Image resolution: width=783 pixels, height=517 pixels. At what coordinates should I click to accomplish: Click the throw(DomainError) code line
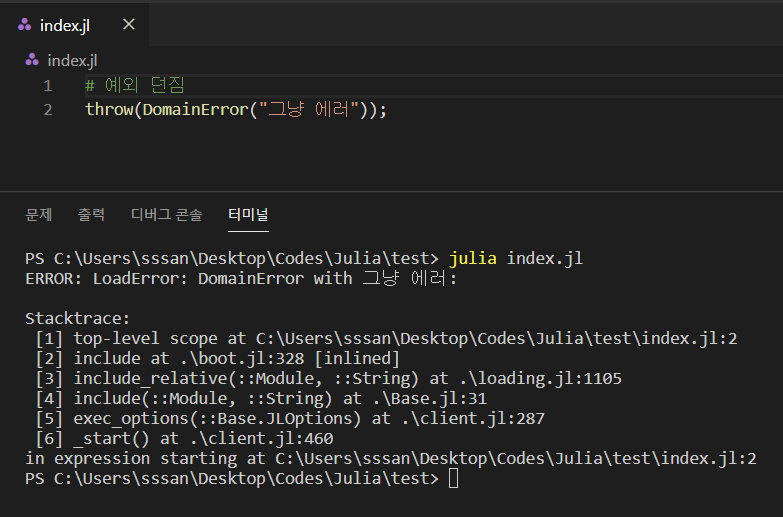235,109
